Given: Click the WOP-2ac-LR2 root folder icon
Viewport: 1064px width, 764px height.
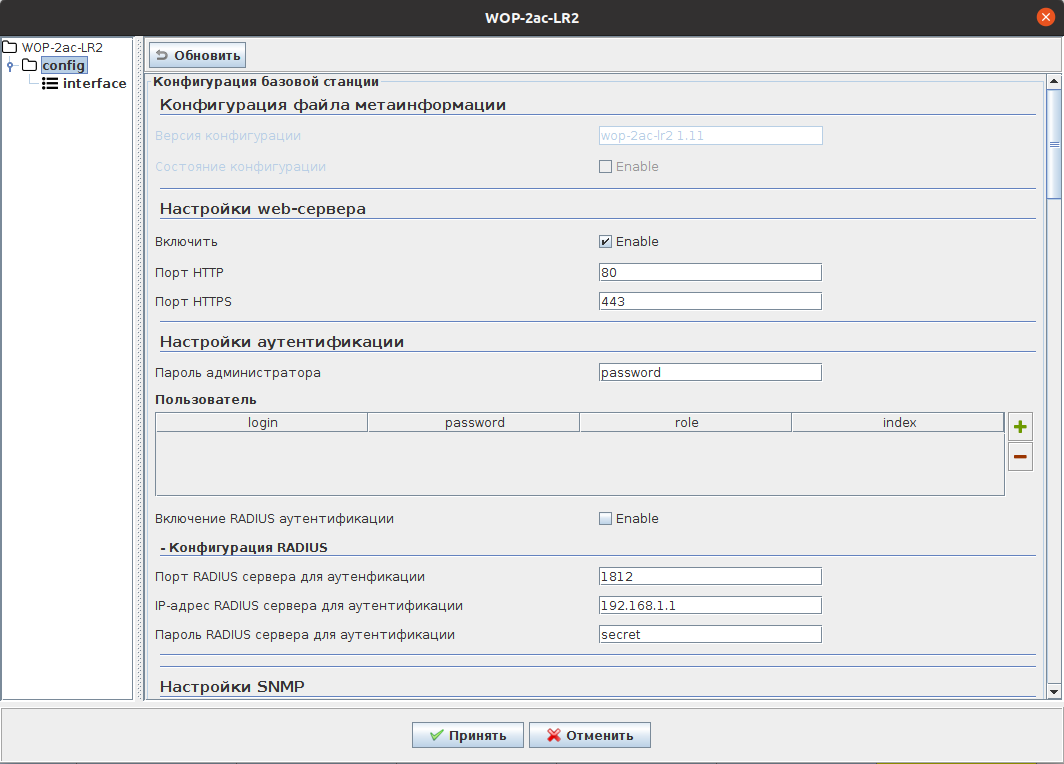Looking at the screenshot, I should [x=11, y=47].
